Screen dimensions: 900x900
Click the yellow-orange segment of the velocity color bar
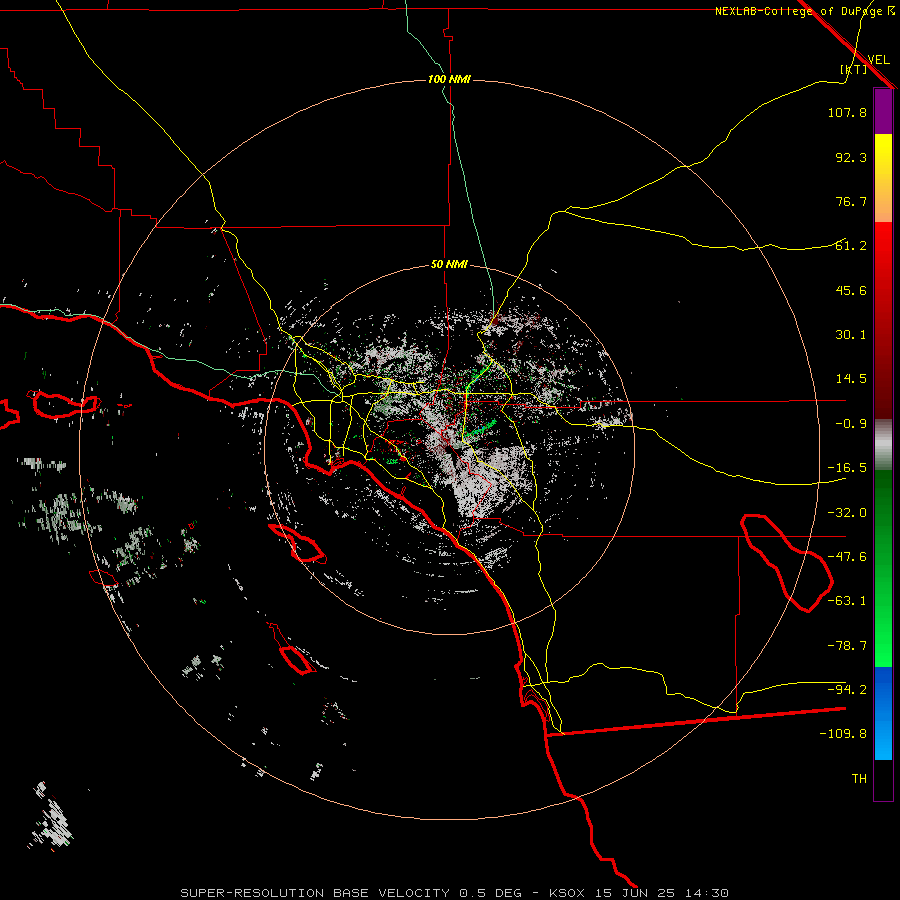tap(883, 178)
